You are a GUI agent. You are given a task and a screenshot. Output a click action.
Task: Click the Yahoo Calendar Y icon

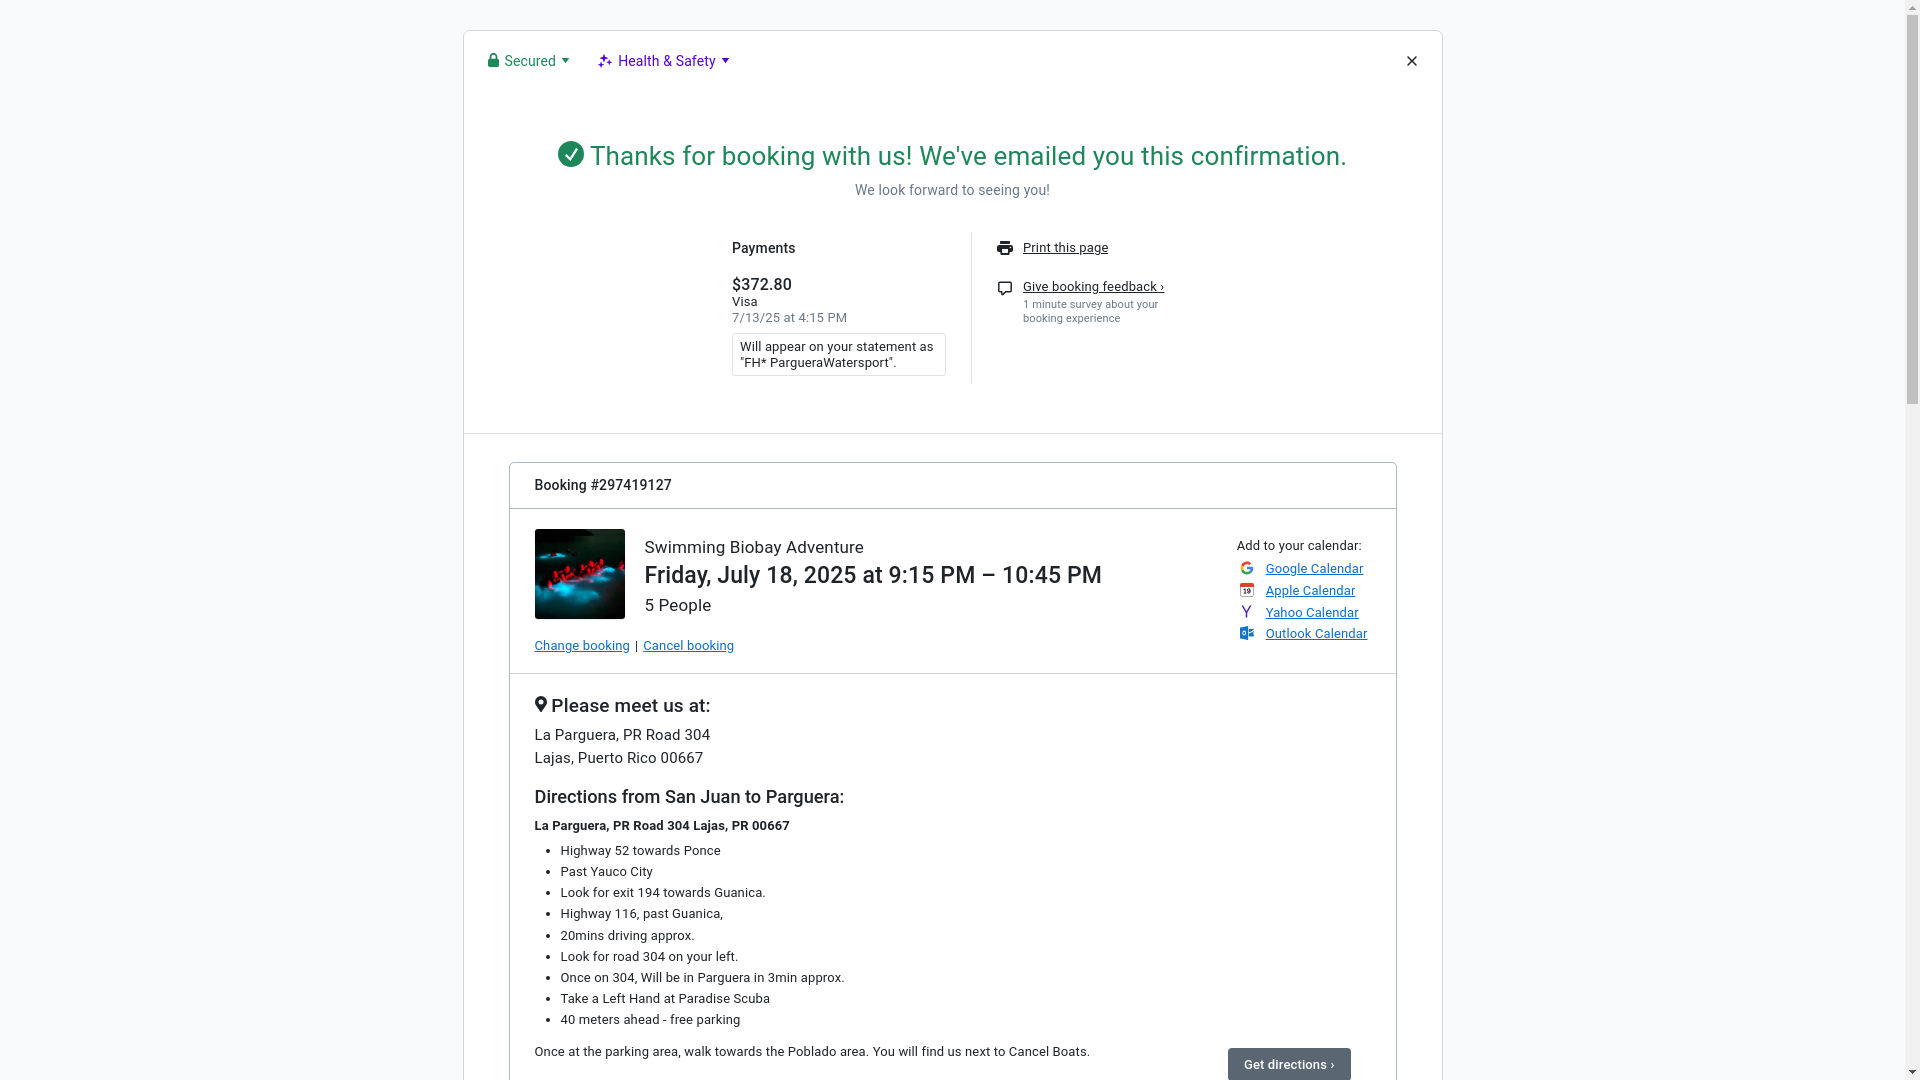coord(1247,612)
